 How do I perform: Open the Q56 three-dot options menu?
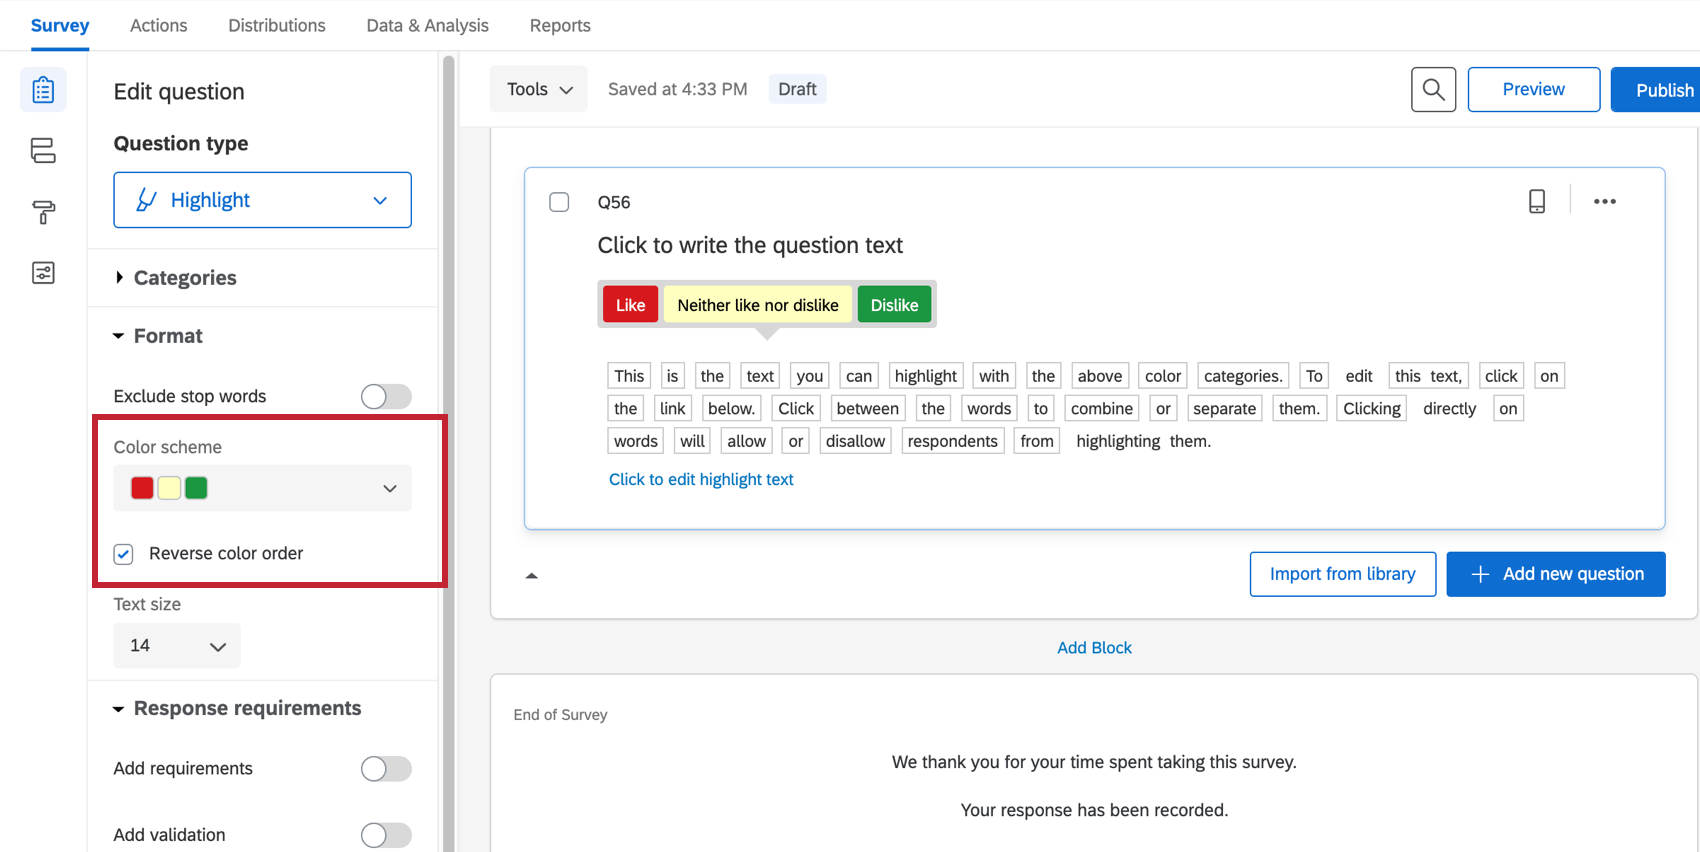pyautogui.click(x=1605, y=201)
